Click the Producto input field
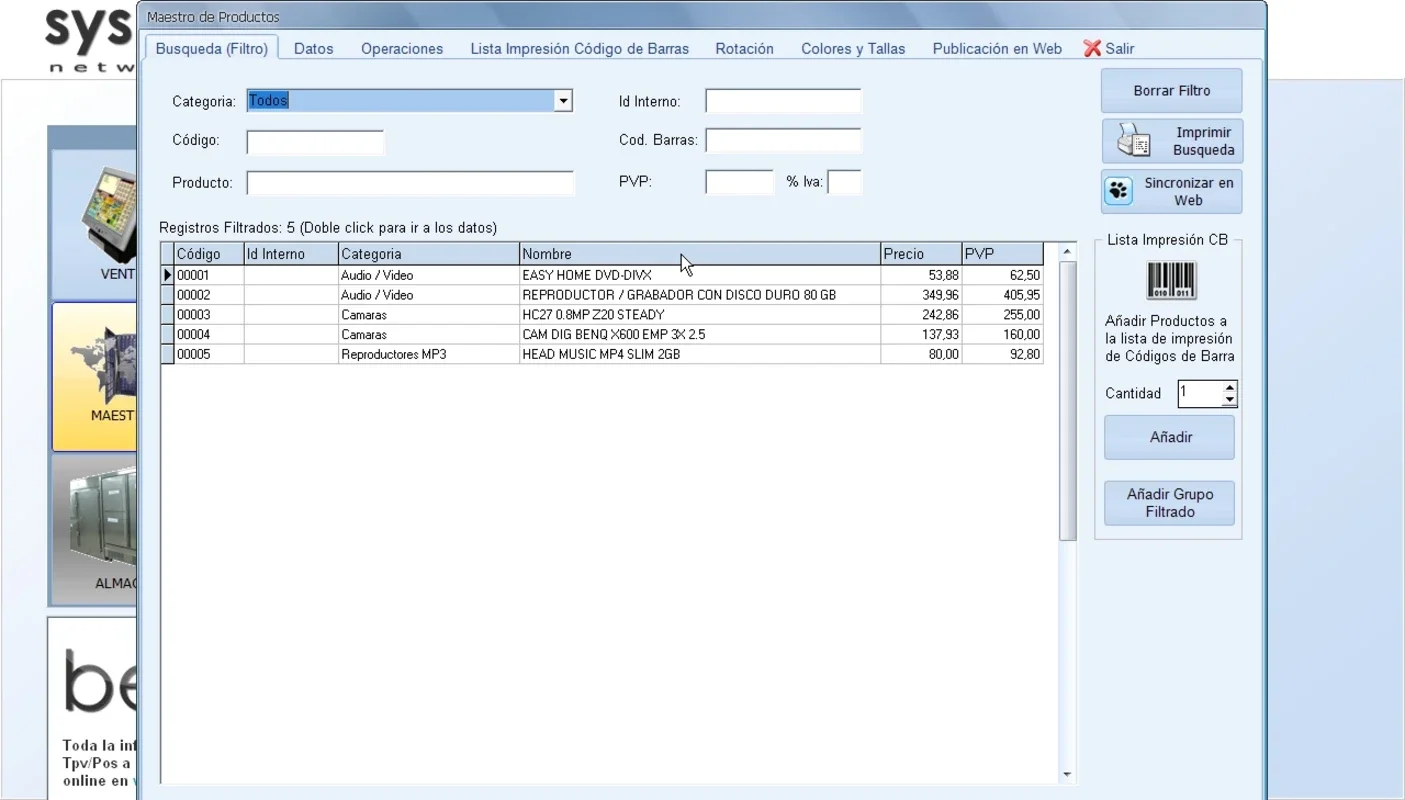This screenshot has width=1405, height=800. click(410, 183)
